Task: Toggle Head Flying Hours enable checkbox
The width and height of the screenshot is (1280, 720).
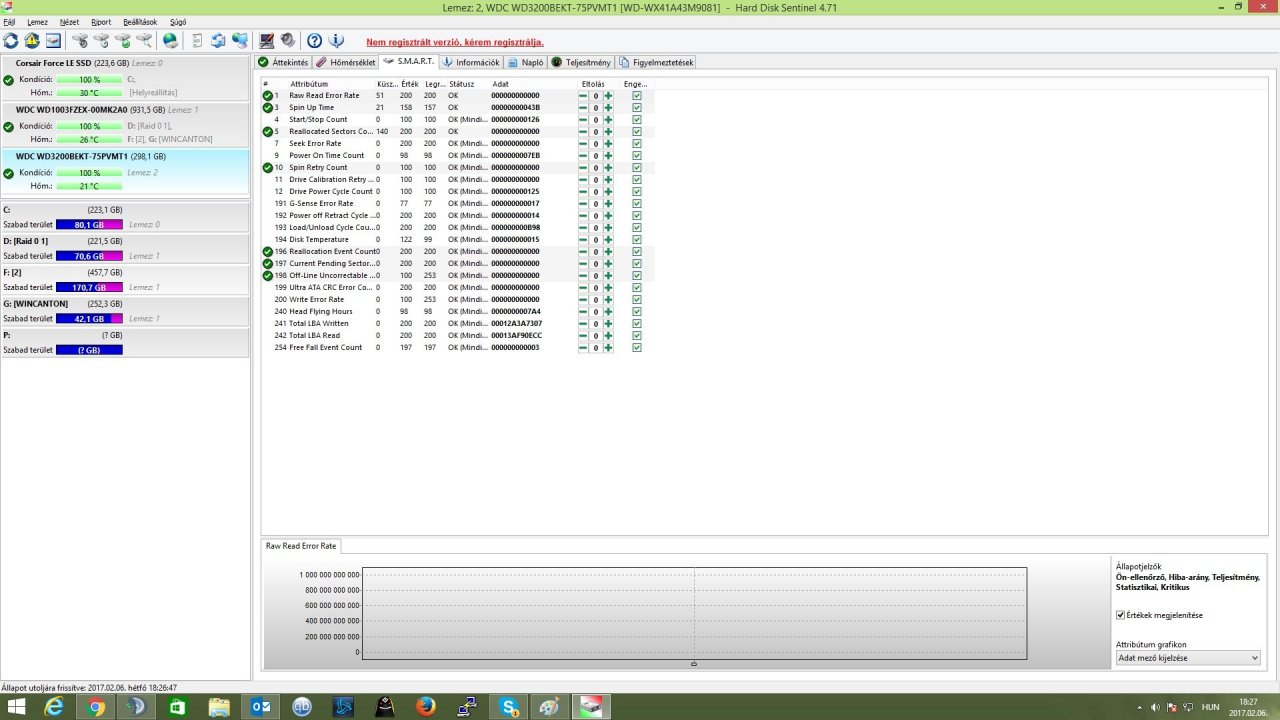Action: [637, 311]
